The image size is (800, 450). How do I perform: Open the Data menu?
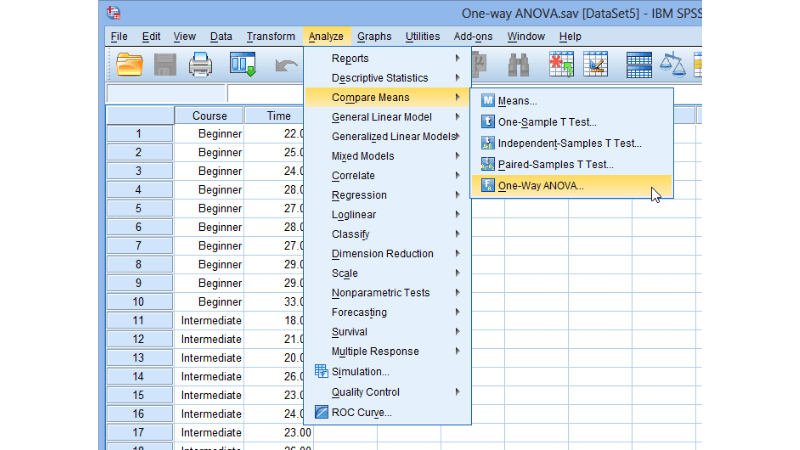(x=221, y=36)
